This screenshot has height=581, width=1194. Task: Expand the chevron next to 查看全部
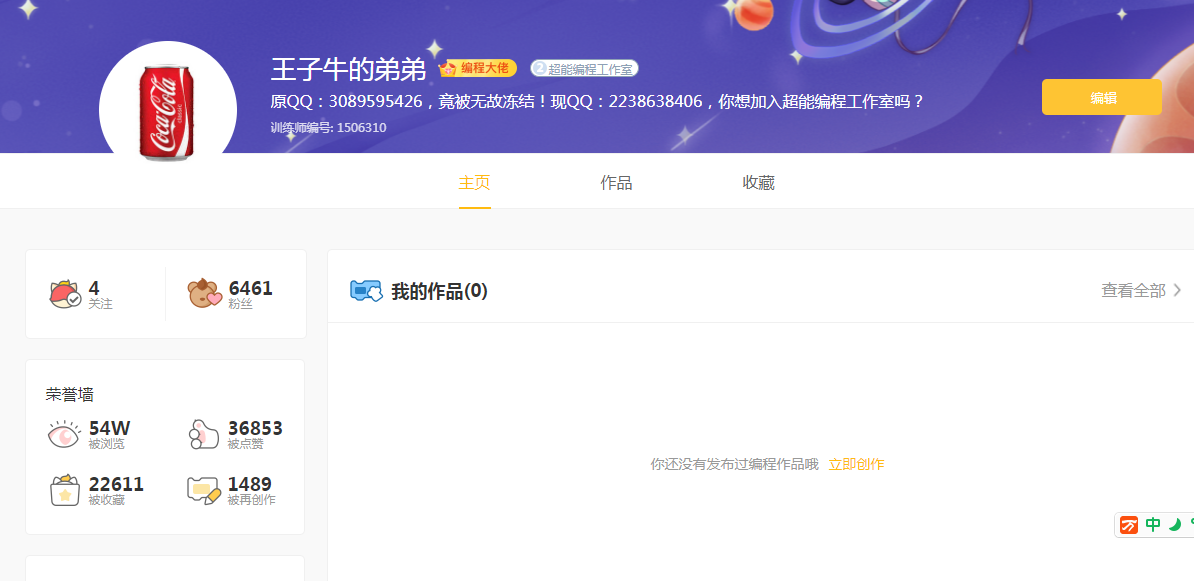1176,290
